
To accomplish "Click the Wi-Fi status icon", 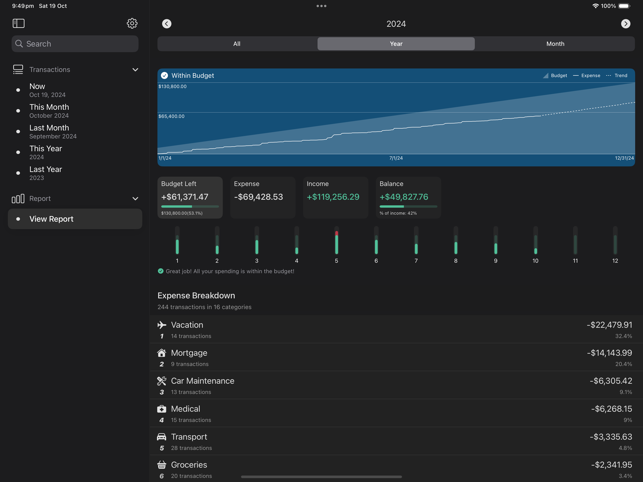I will 595,6.
